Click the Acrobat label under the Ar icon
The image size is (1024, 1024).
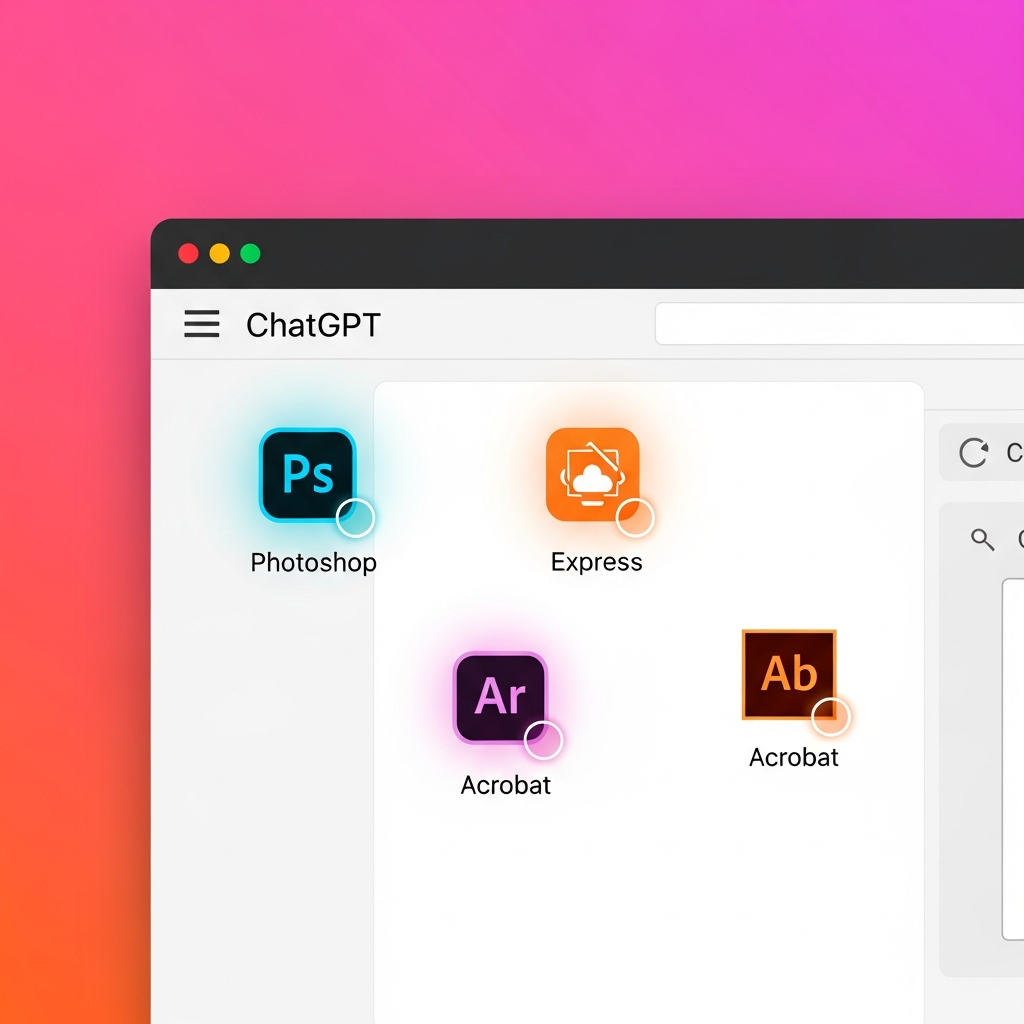tap(505, 785)
